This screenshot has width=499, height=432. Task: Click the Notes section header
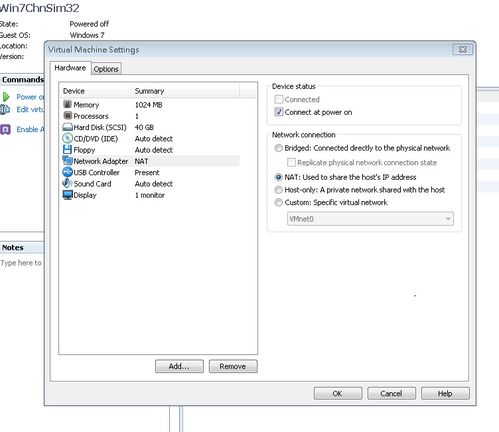point(22,248)
